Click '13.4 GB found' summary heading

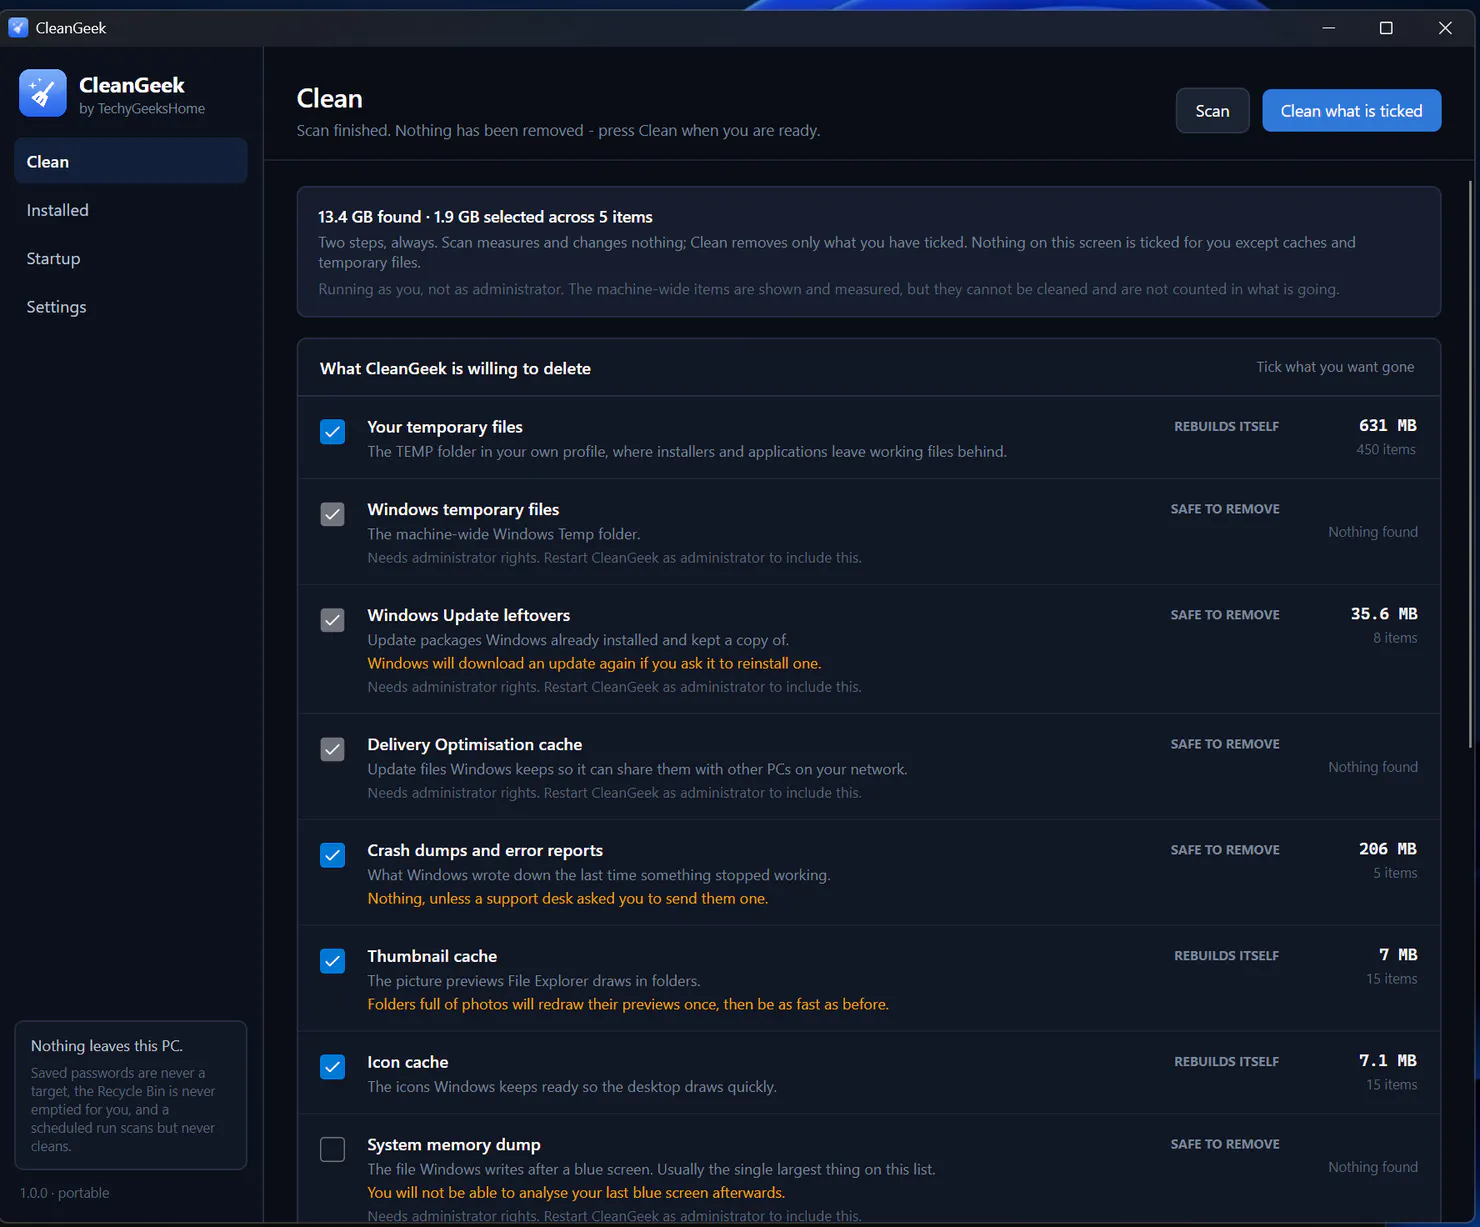[485, 217]
